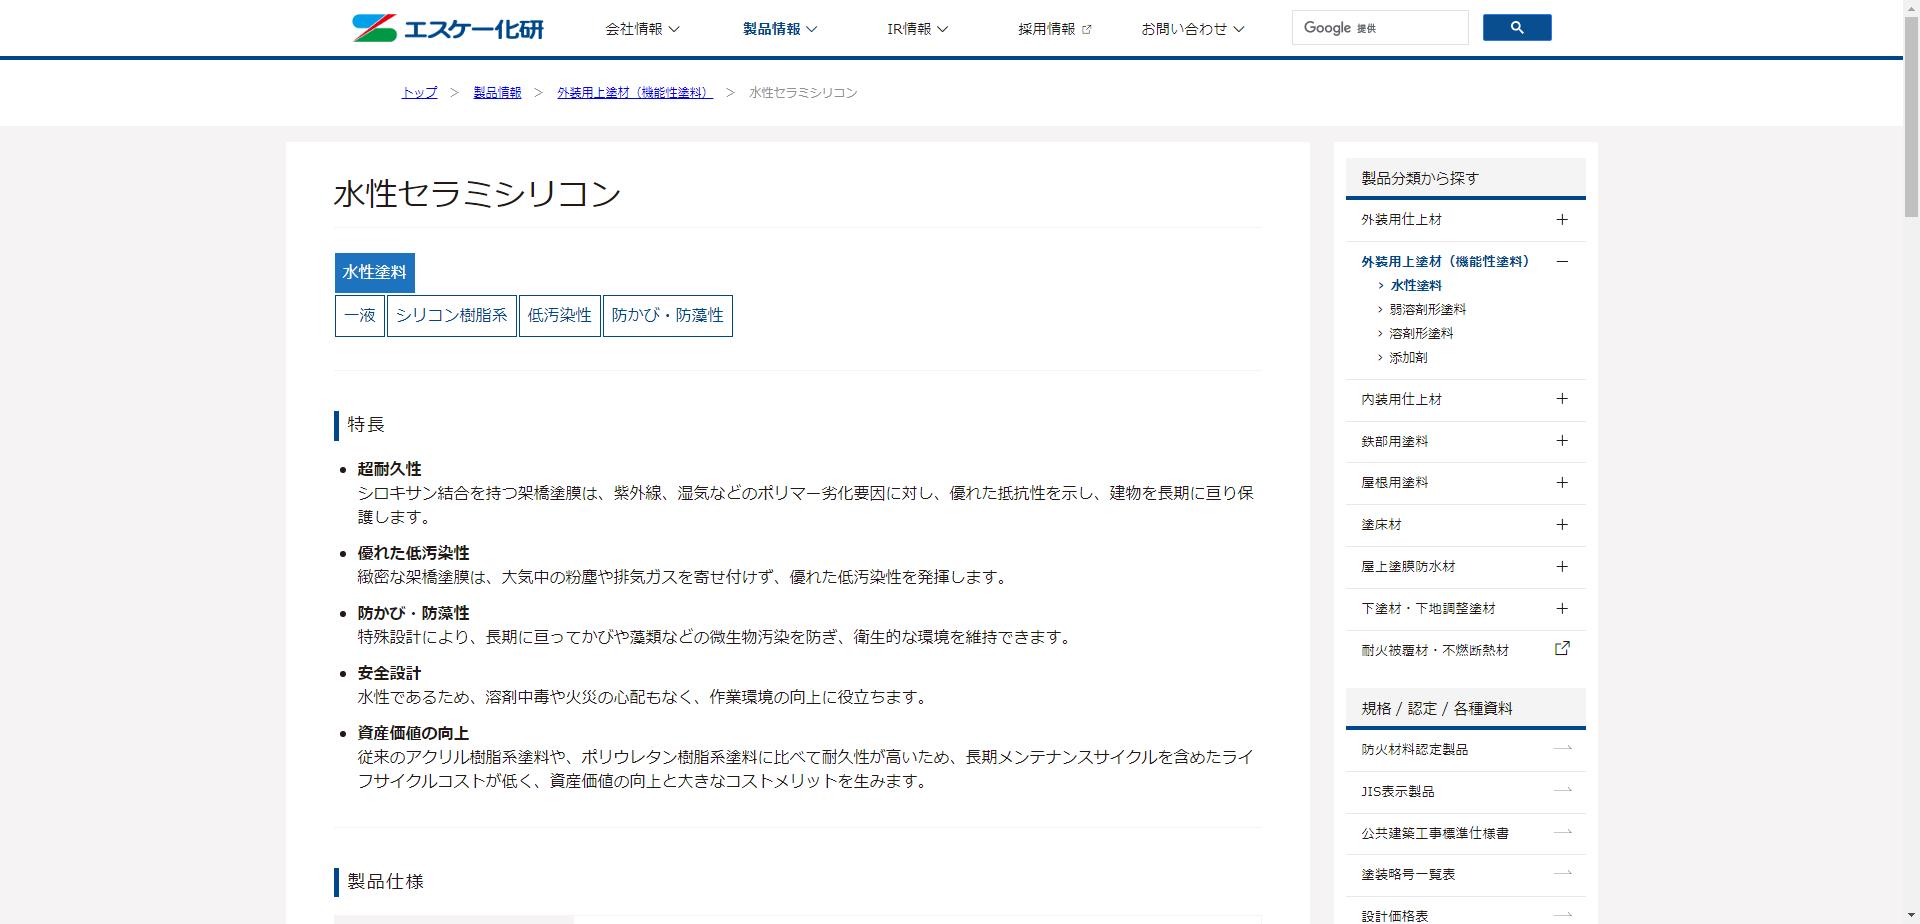Click the エスケー化研 company logo
Viewport: 1920px width, 924px height.
[448, 28]
